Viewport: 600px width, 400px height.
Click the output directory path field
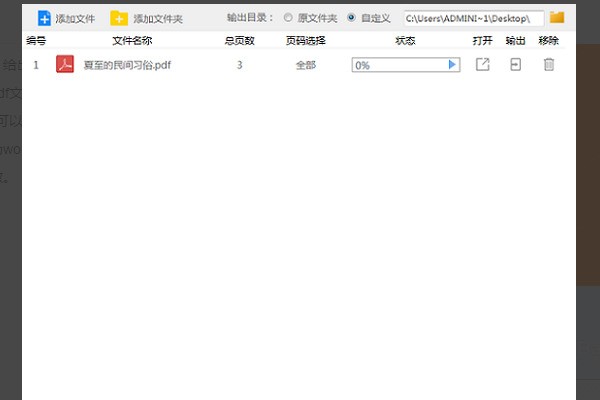click(x=472, y=18)
